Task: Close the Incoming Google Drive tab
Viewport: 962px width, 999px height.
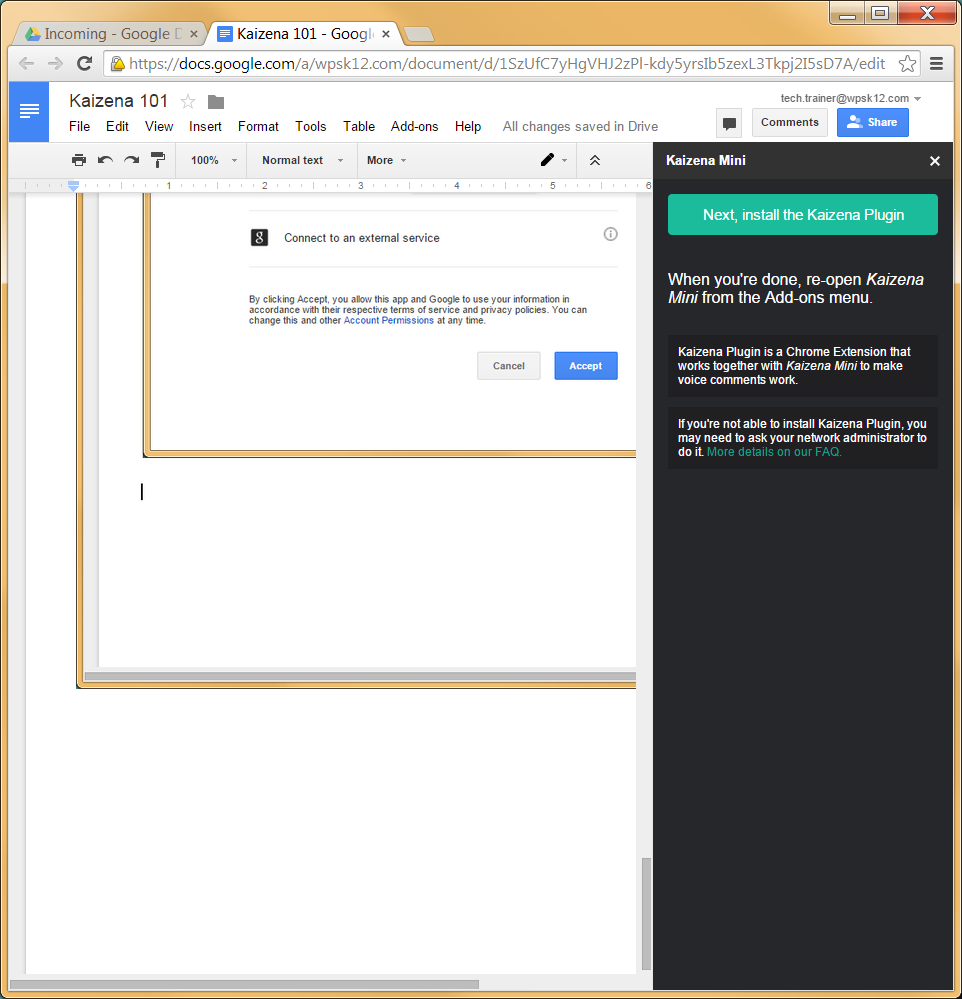Action: tap(194, 34)
